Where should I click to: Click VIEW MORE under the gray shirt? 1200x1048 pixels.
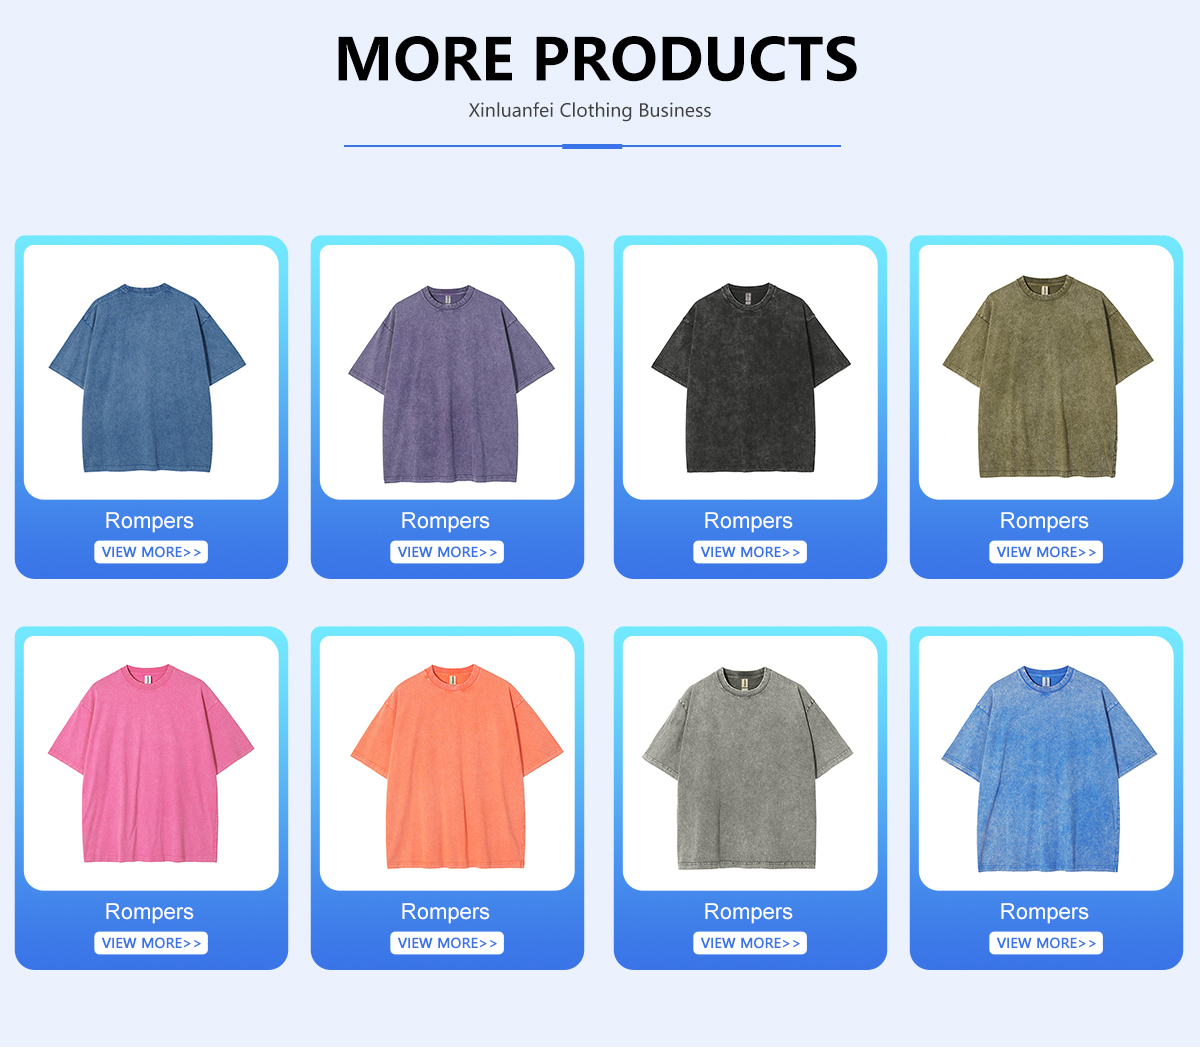coord(750,943)
